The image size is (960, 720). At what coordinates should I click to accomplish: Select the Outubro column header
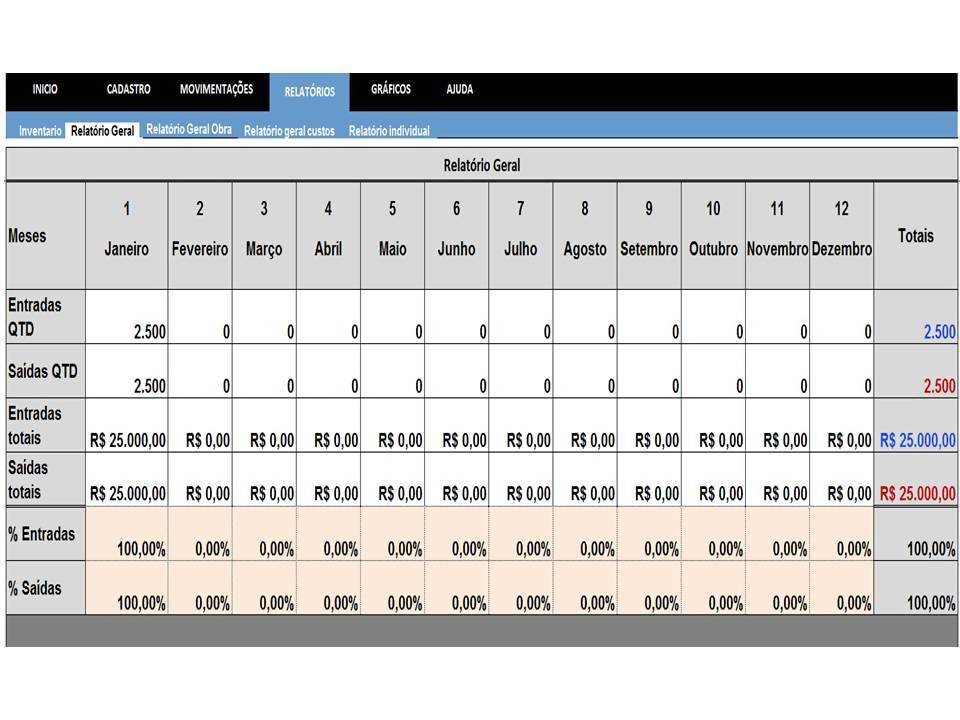point(714,236)
